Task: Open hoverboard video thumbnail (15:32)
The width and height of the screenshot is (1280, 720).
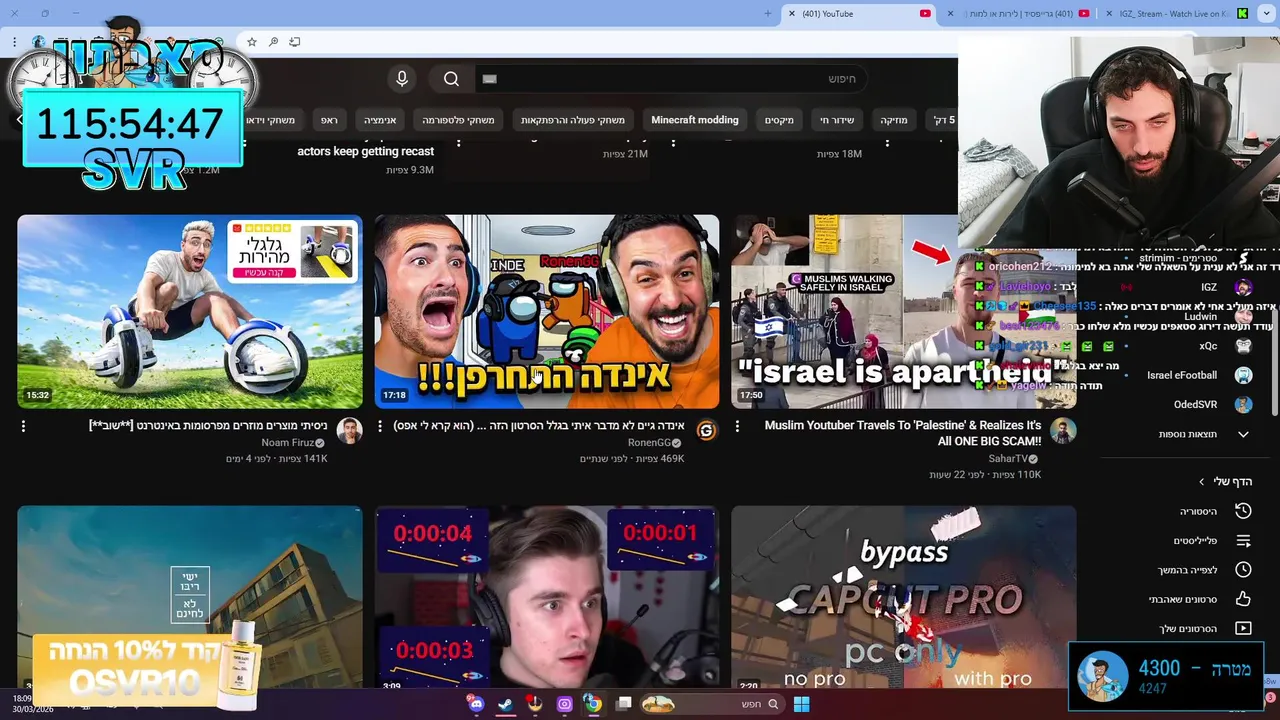Action: click(x=190, y=311)
